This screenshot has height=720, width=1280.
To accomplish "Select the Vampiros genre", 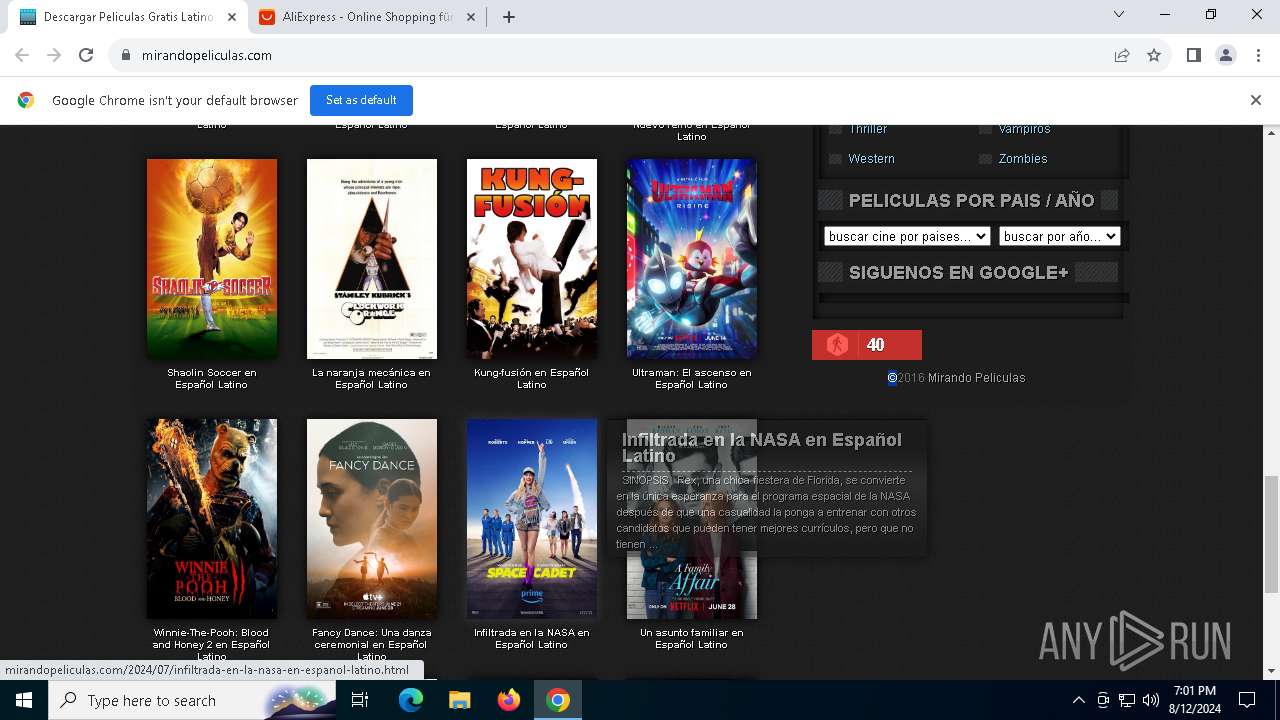I will click(x=1024, y=129).
